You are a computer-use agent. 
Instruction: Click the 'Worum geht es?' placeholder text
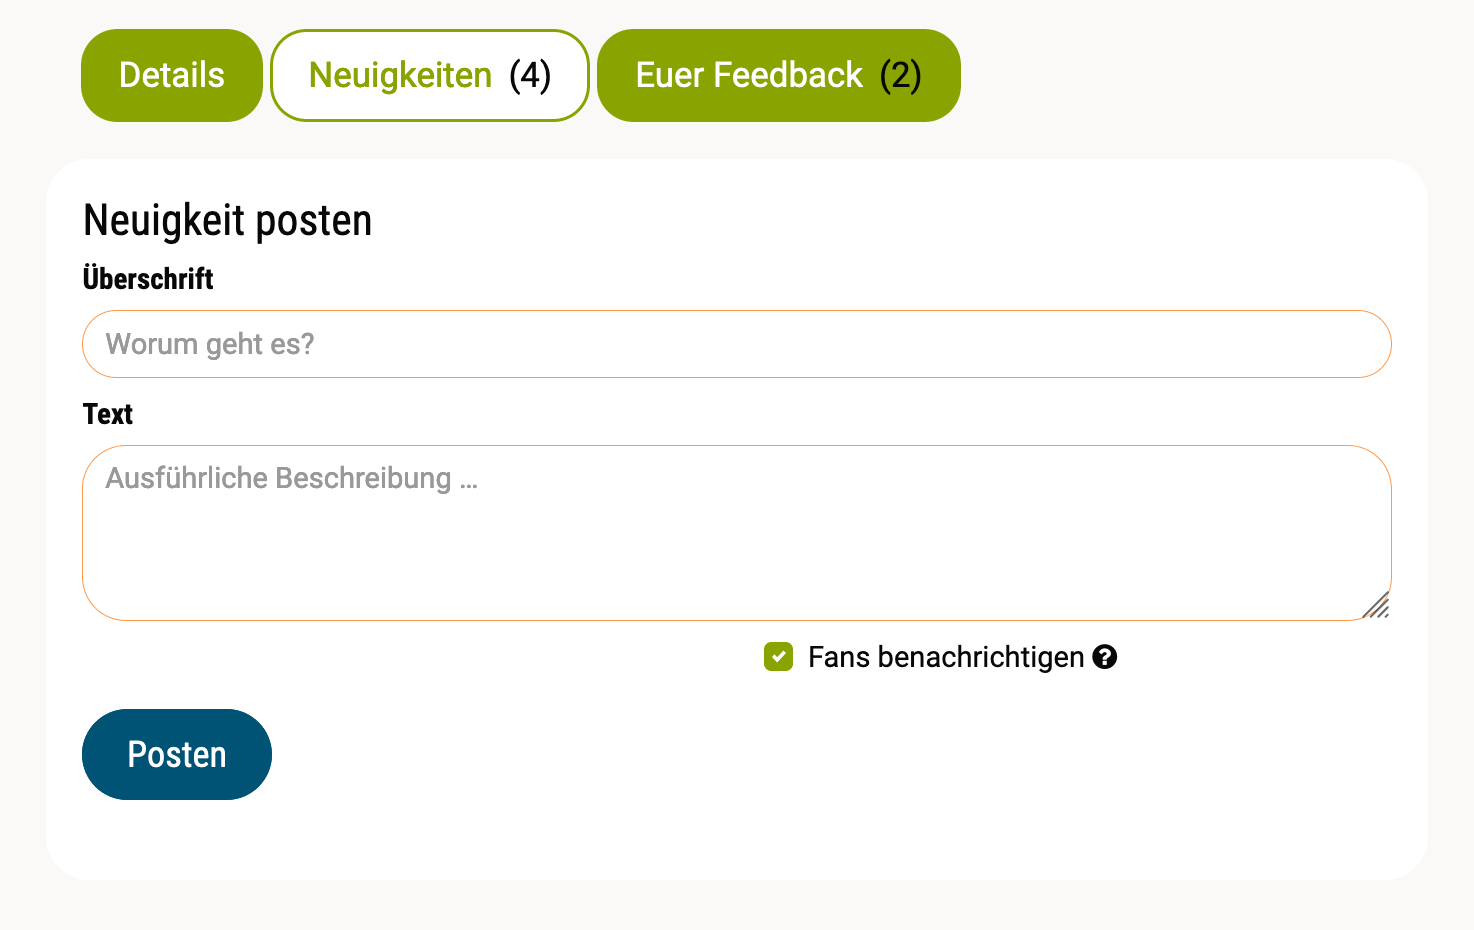210,344
